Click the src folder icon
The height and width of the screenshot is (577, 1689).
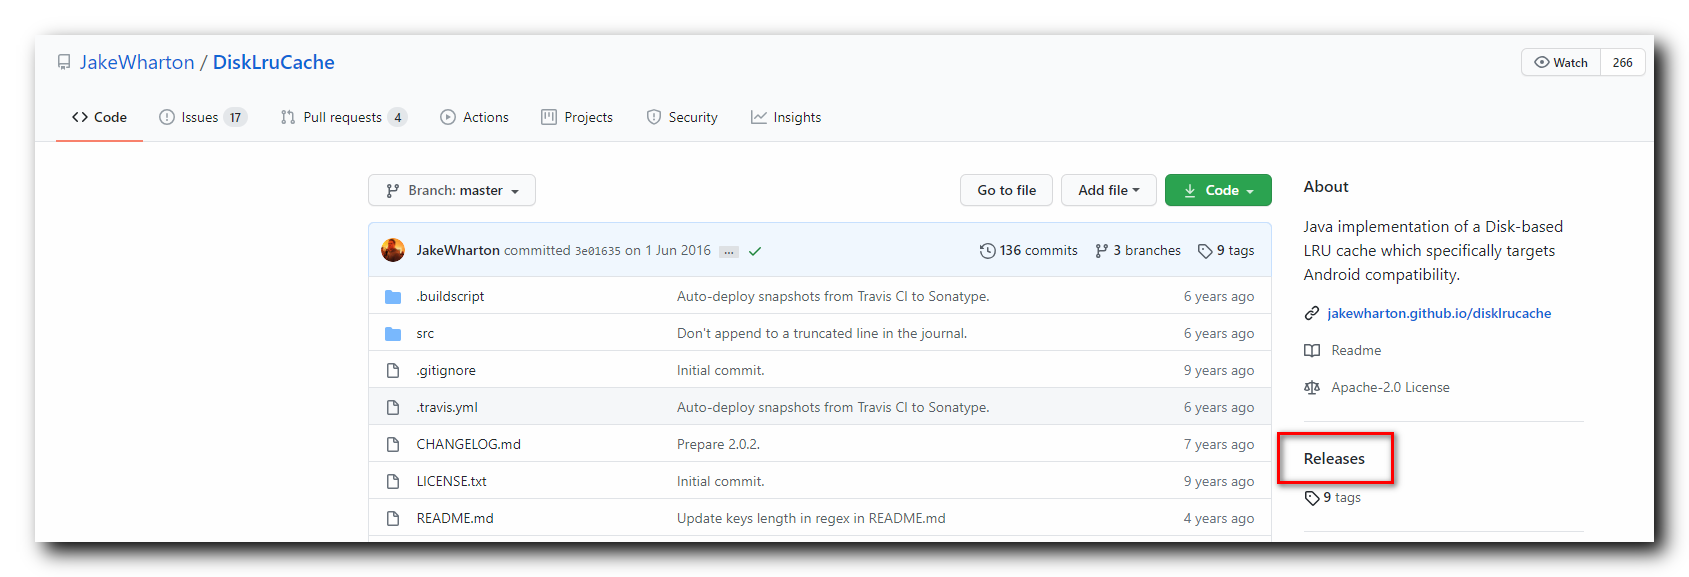(393, 334)
